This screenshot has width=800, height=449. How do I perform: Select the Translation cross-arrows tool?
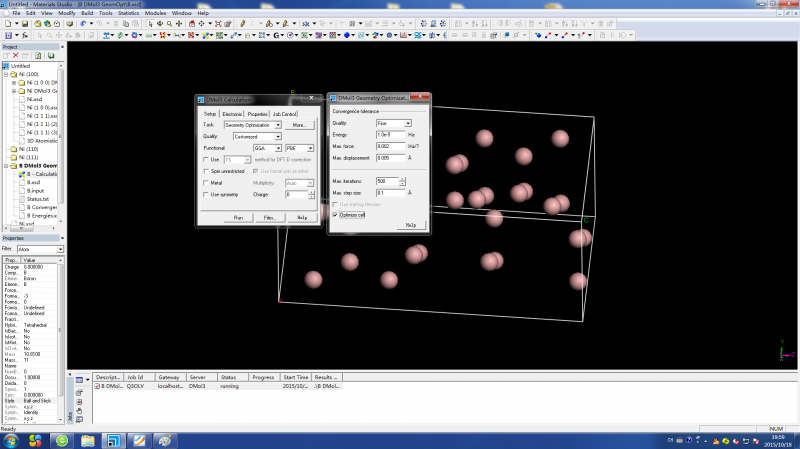point(179,23)
